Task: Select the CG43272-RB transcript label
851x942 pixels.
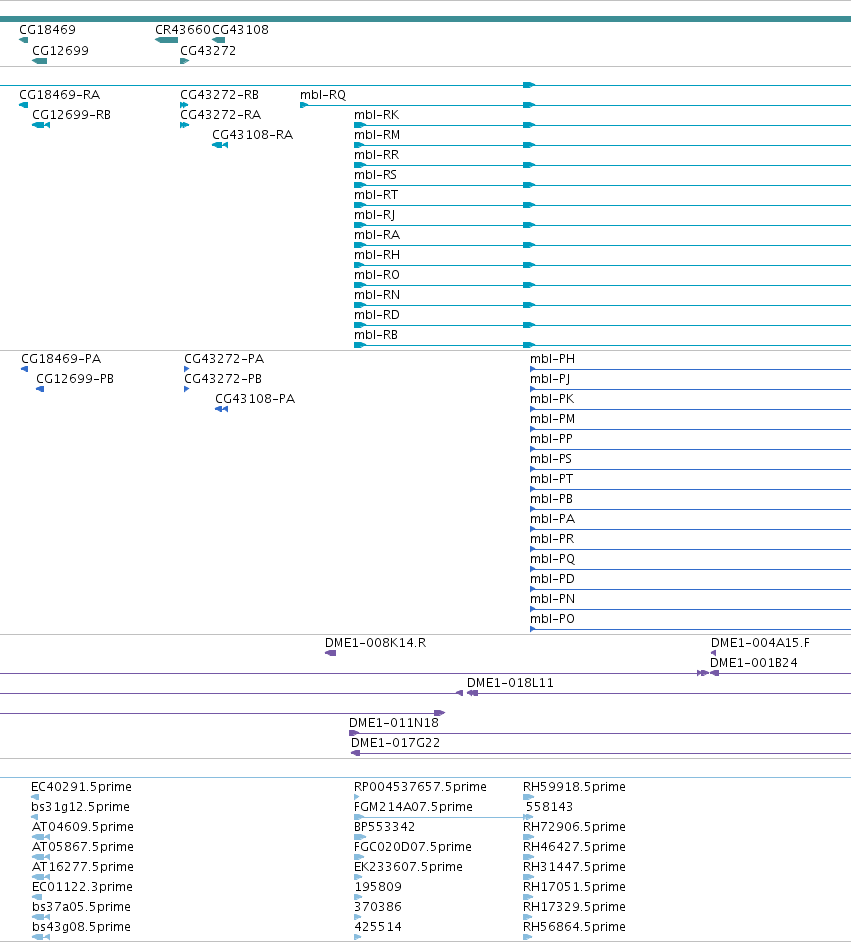Action: tap(219, 94)
